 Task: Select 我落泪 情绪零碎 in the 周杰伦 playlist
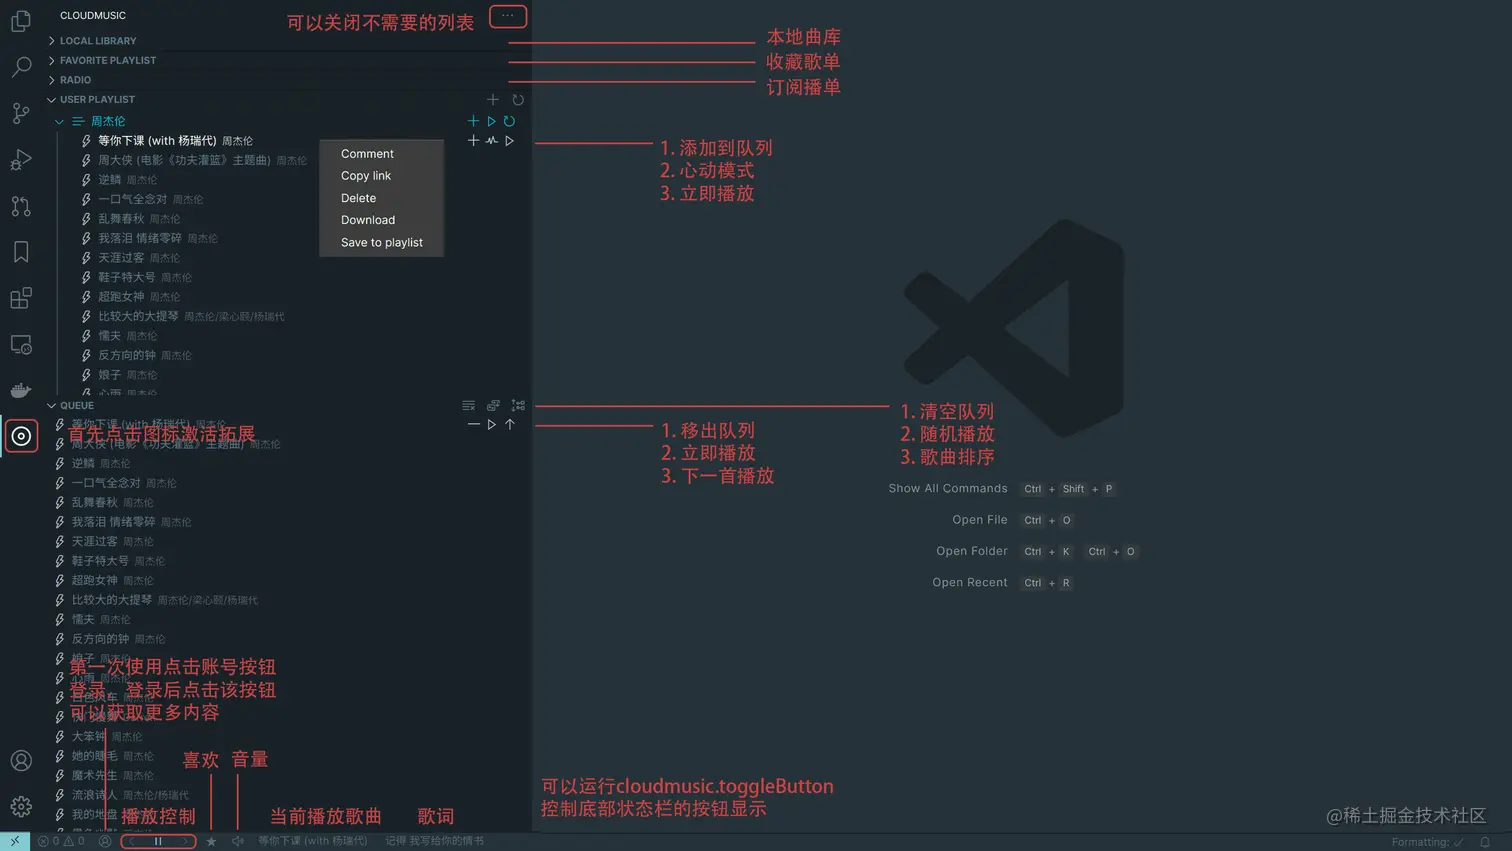[x=140, y=238]
